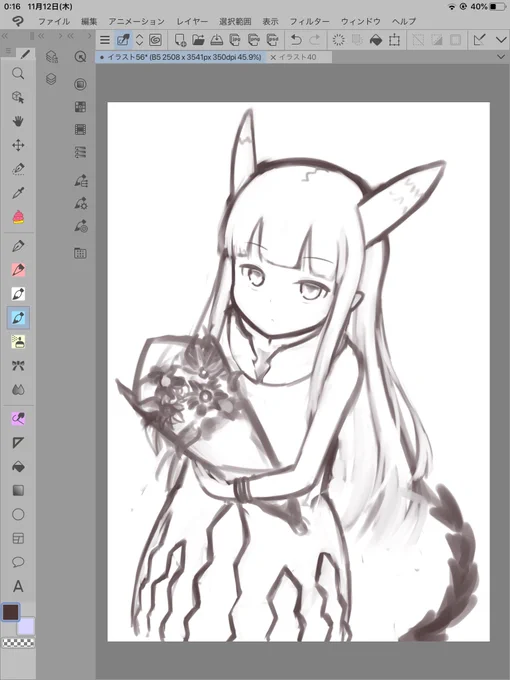The height and width of the screenshot is (680, 510).
Task: Select the Zoom magnifier tool
Action: pos(18,73)
